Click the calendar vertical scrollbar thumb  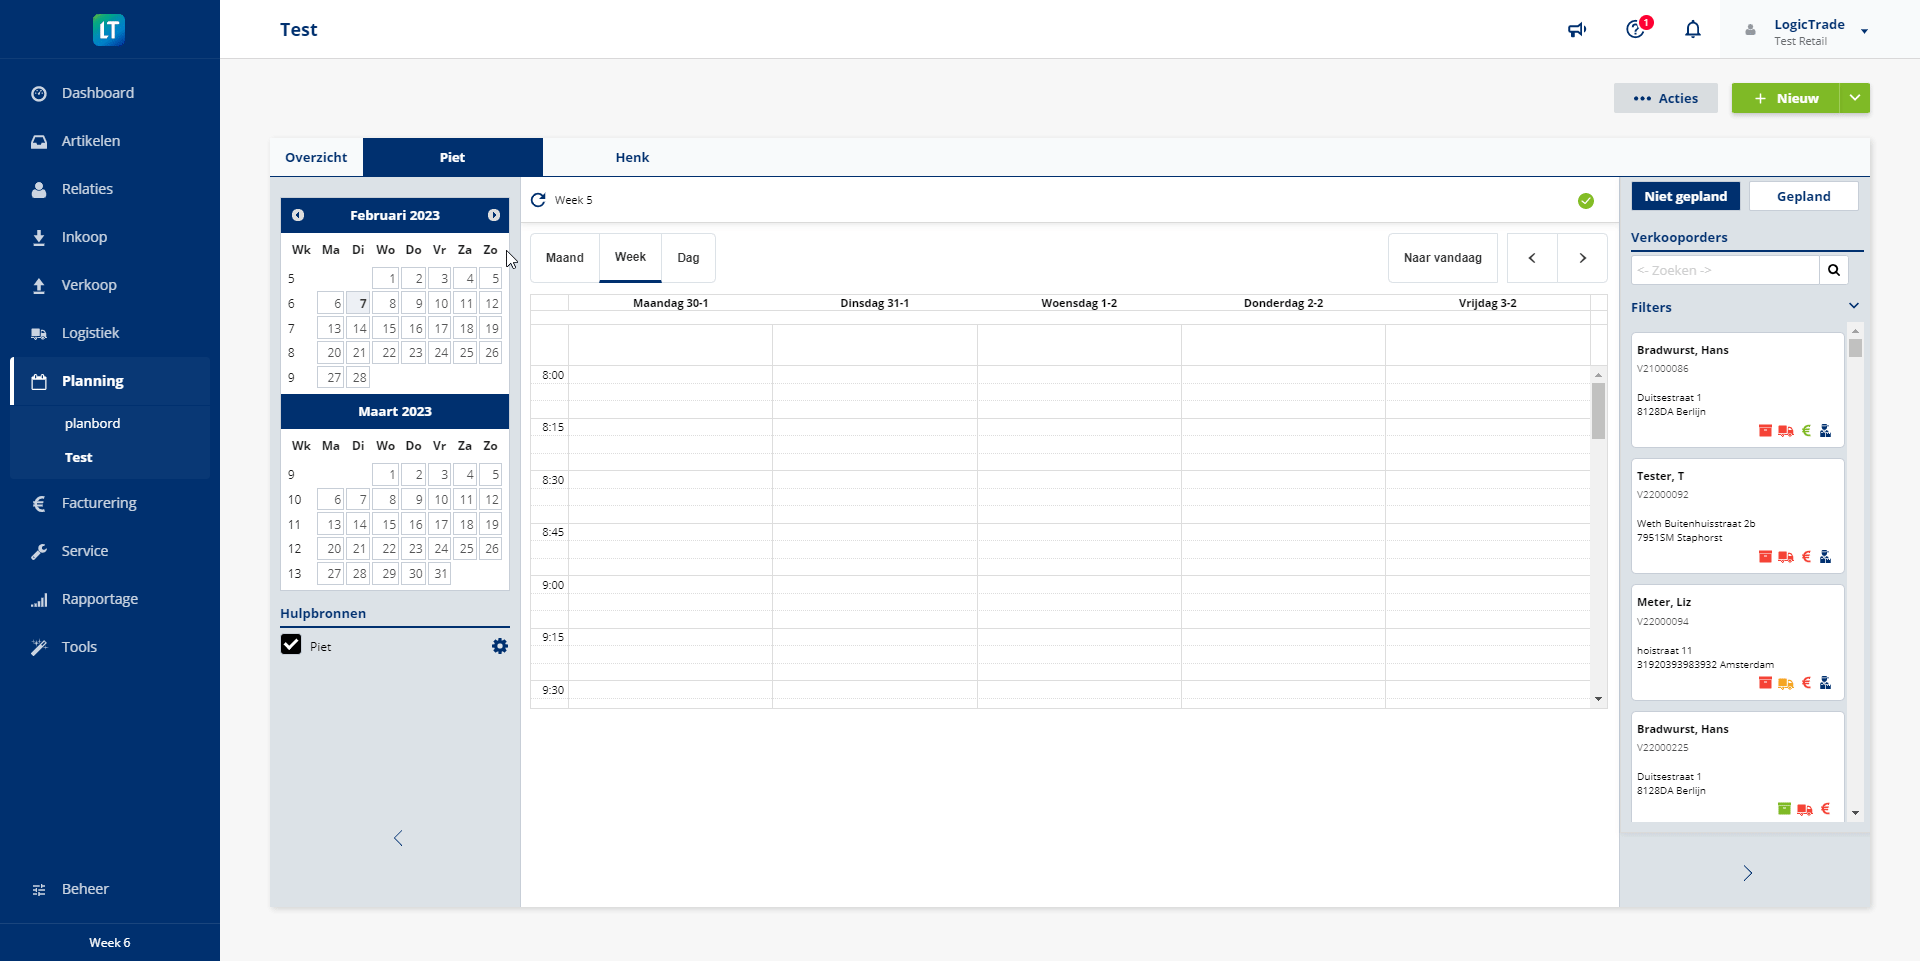tap(1598, 411)
